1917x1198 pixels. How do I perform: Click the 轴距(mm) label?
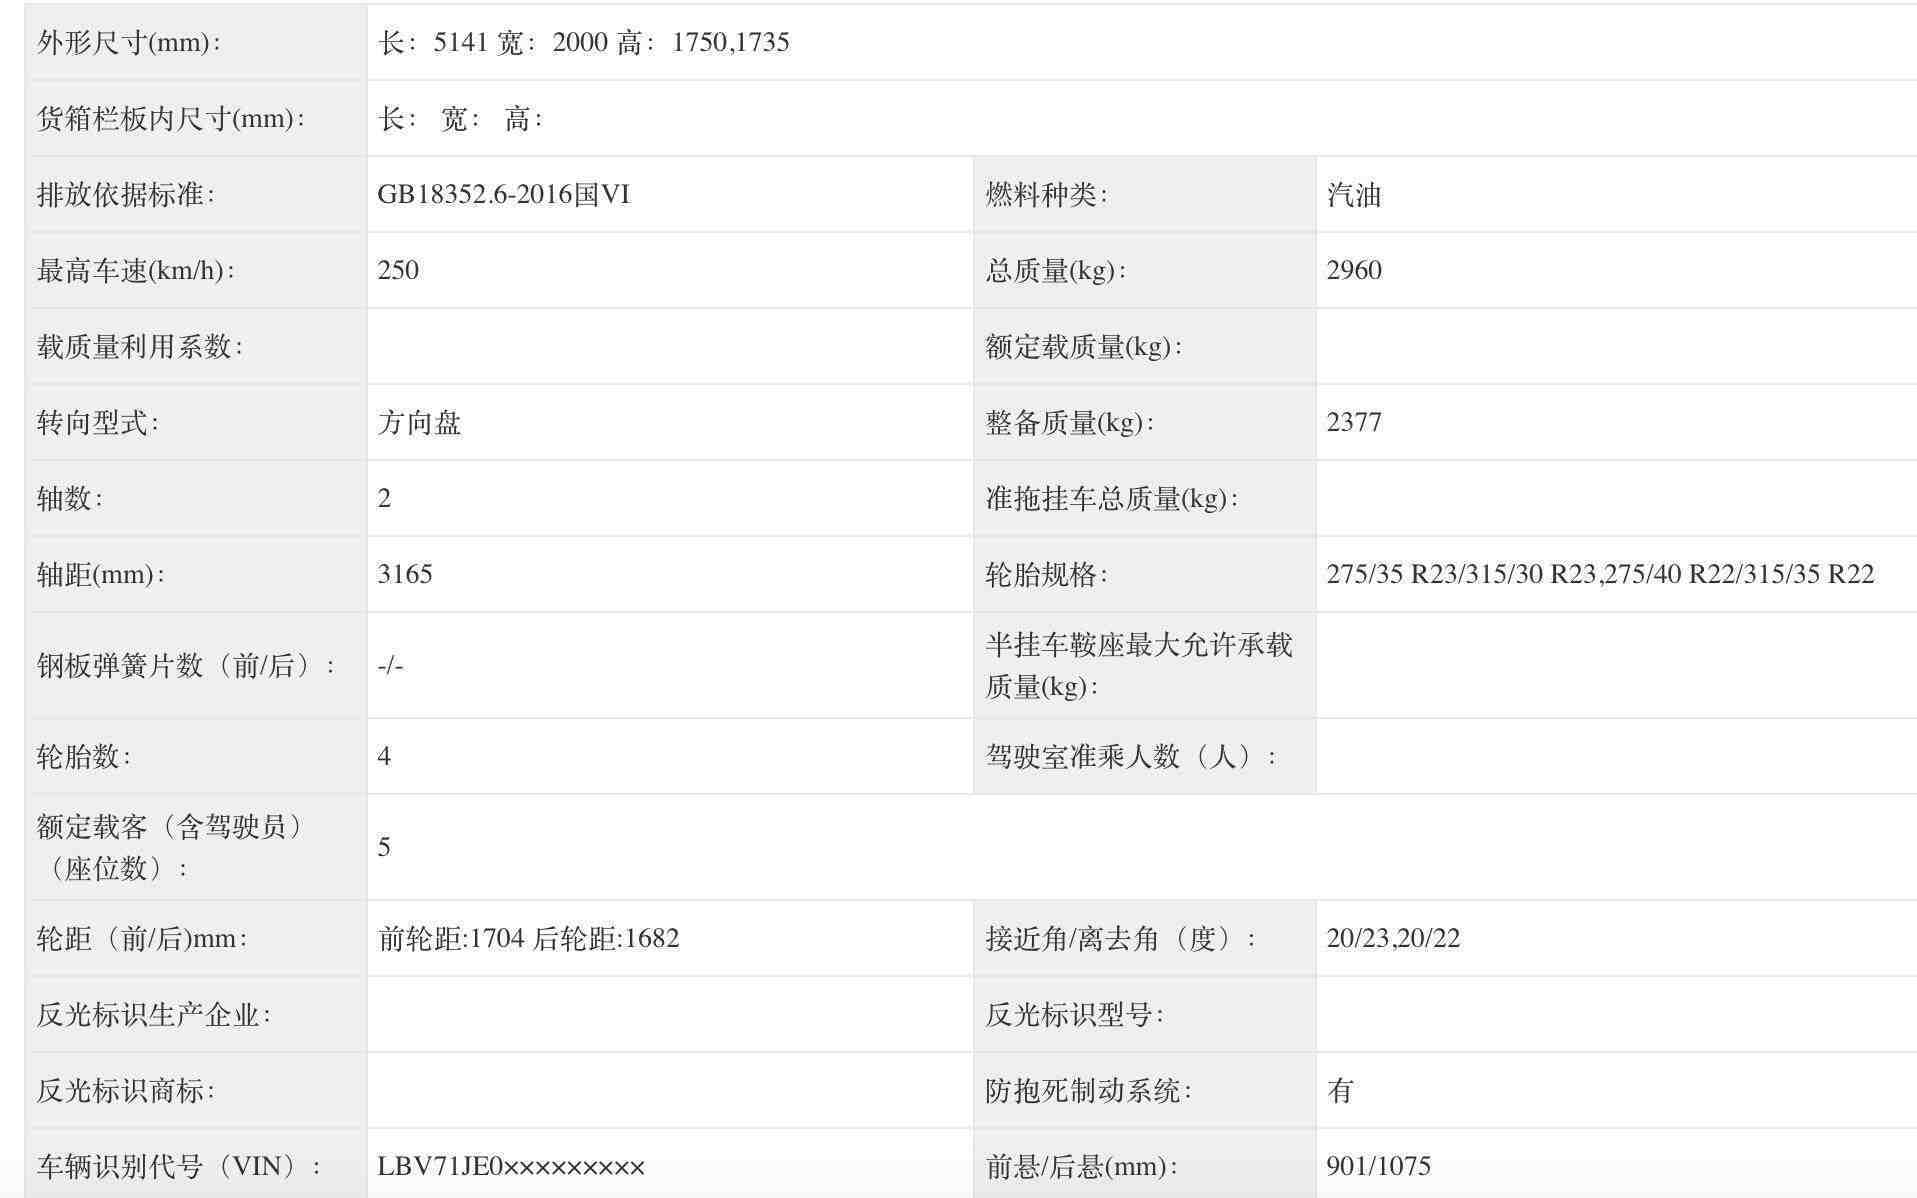(x=101, y=574)
